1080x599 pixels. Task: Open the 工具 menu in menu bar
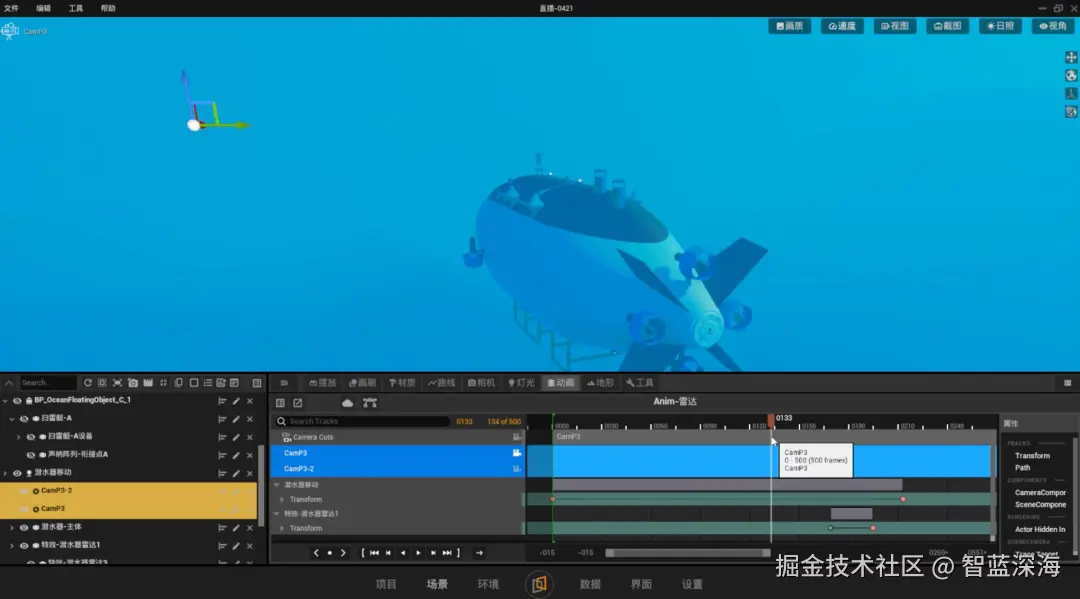pos(76,8)
